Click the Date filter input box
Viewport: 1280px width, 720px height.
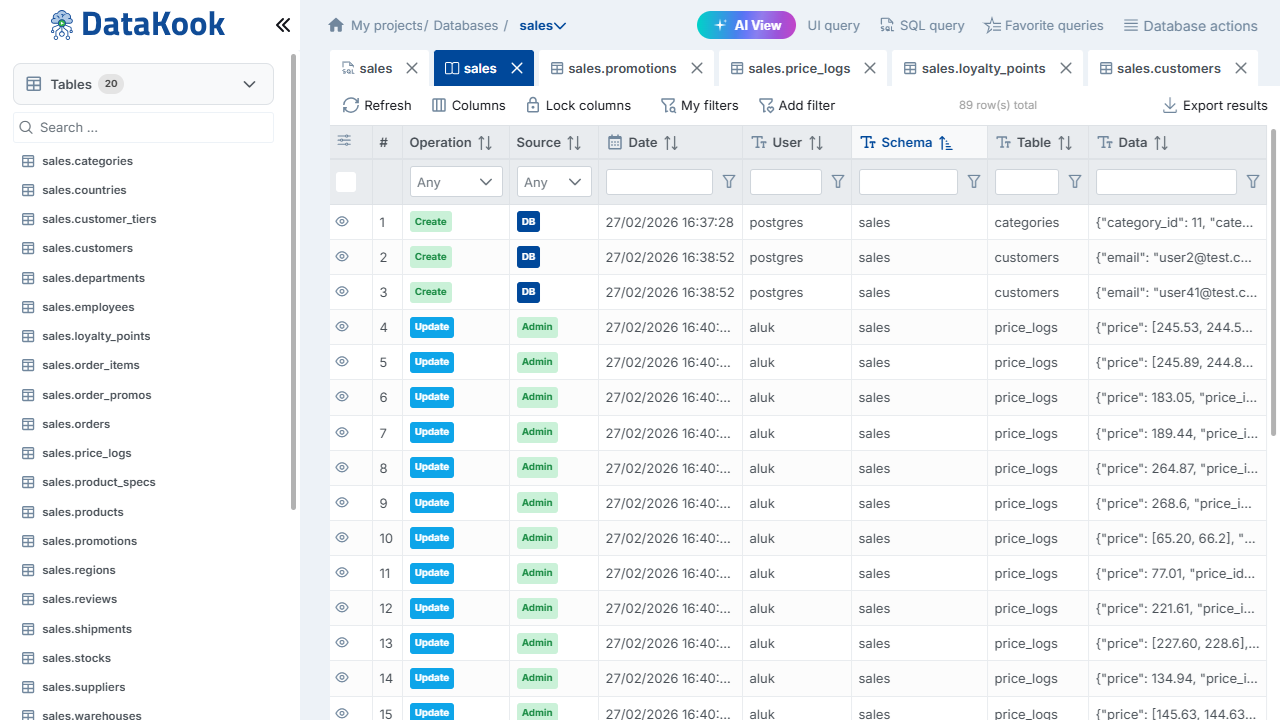(659, 182)
